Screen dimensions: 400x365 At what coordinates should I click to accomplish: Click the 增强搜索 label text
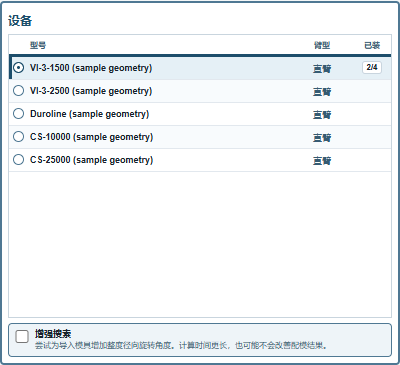(x=53, y=334)
